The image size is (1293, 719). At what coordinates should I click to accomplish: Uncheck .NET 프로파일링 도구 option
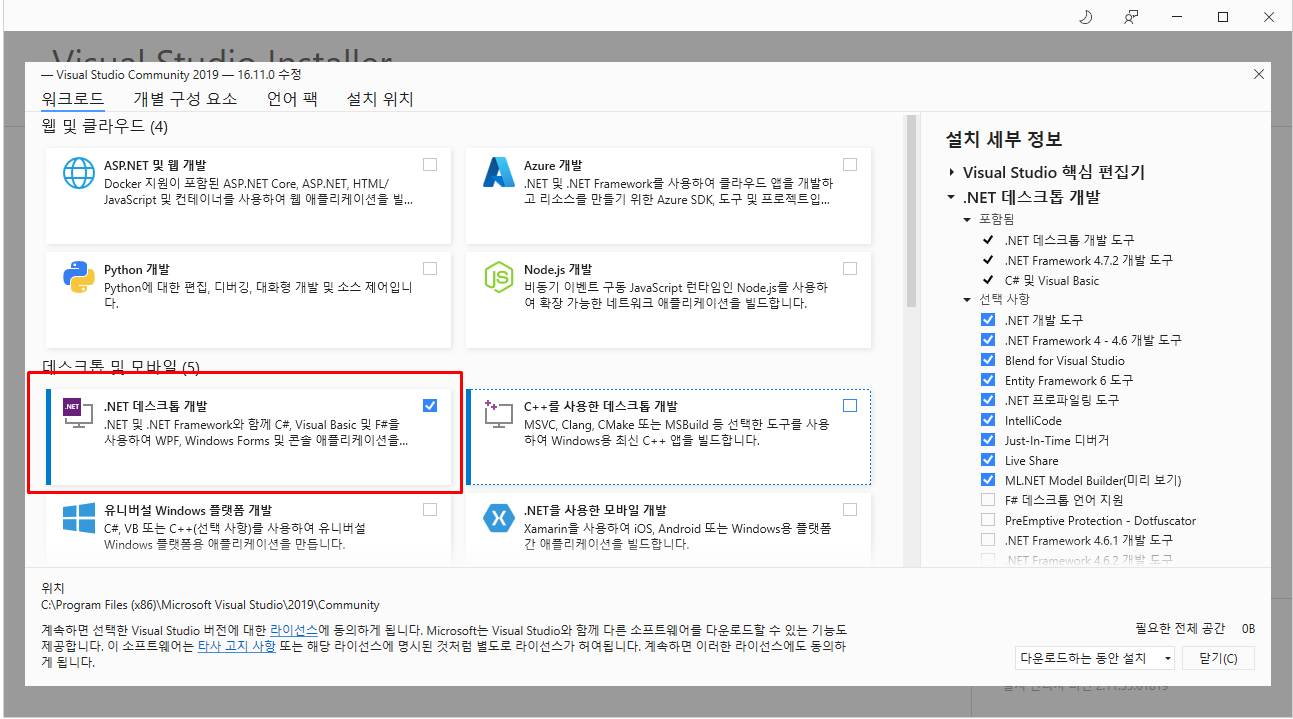[x=988, y=400]
